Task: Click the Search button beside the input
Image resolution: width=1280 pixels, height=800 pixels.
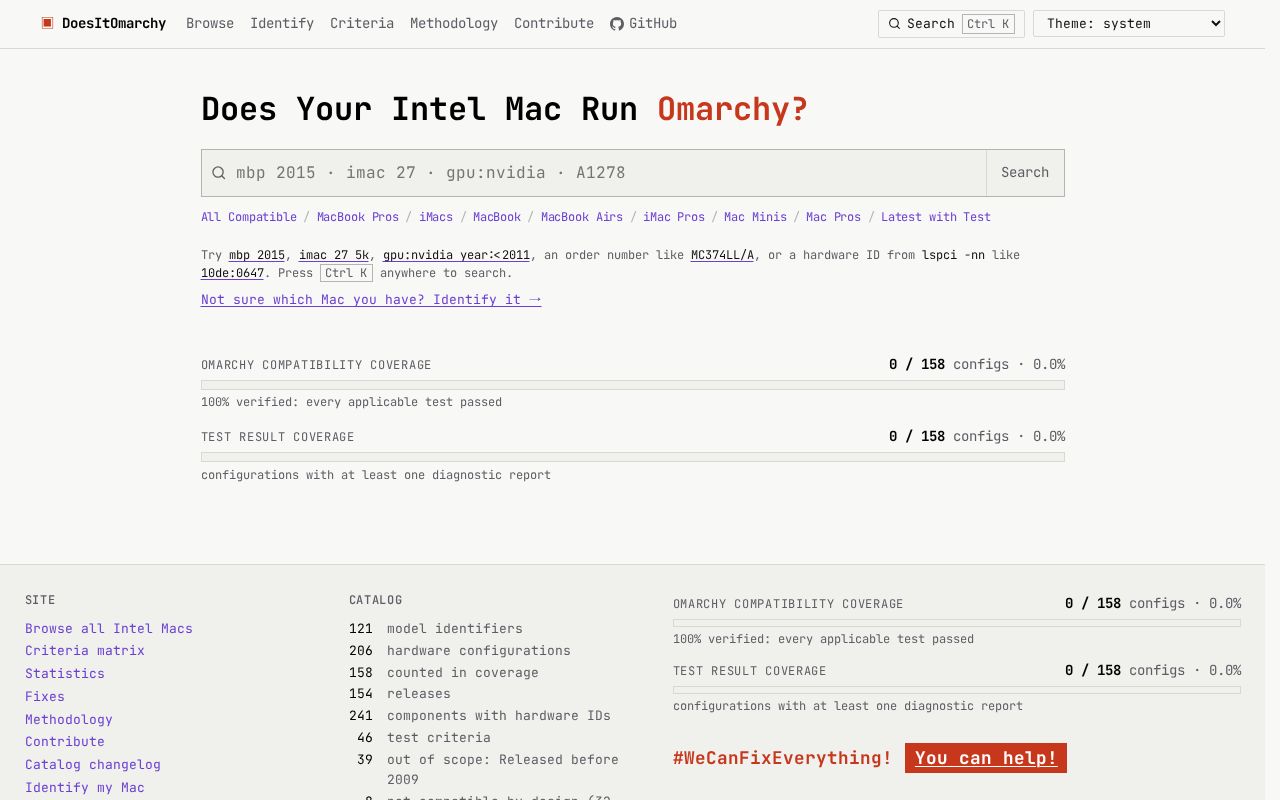Action: coord(1025,173)
